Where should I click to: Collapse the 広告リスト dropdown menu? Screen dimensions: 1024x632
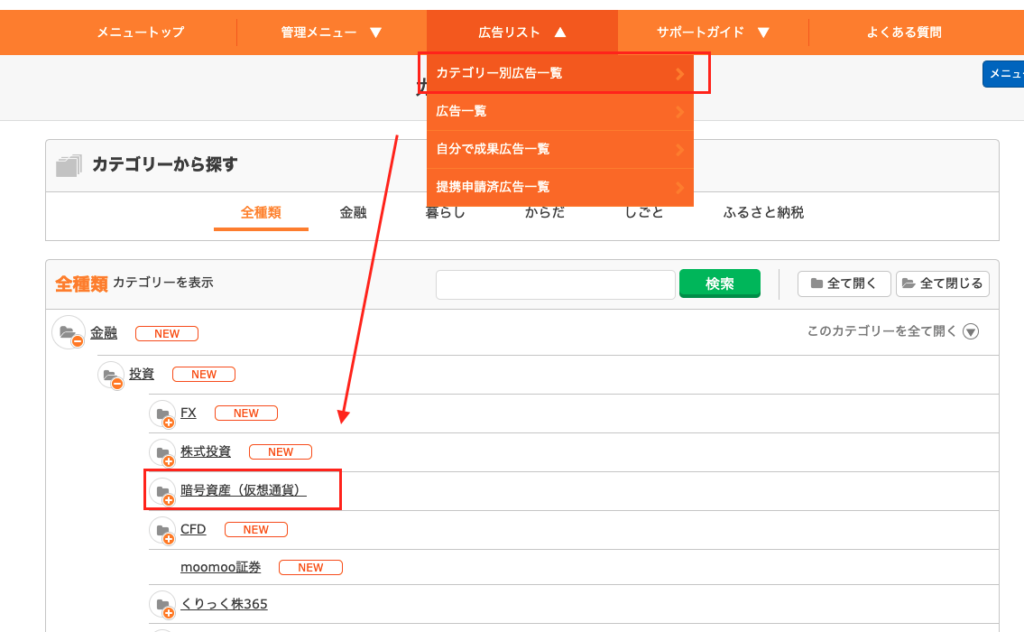tap(522, 32)
